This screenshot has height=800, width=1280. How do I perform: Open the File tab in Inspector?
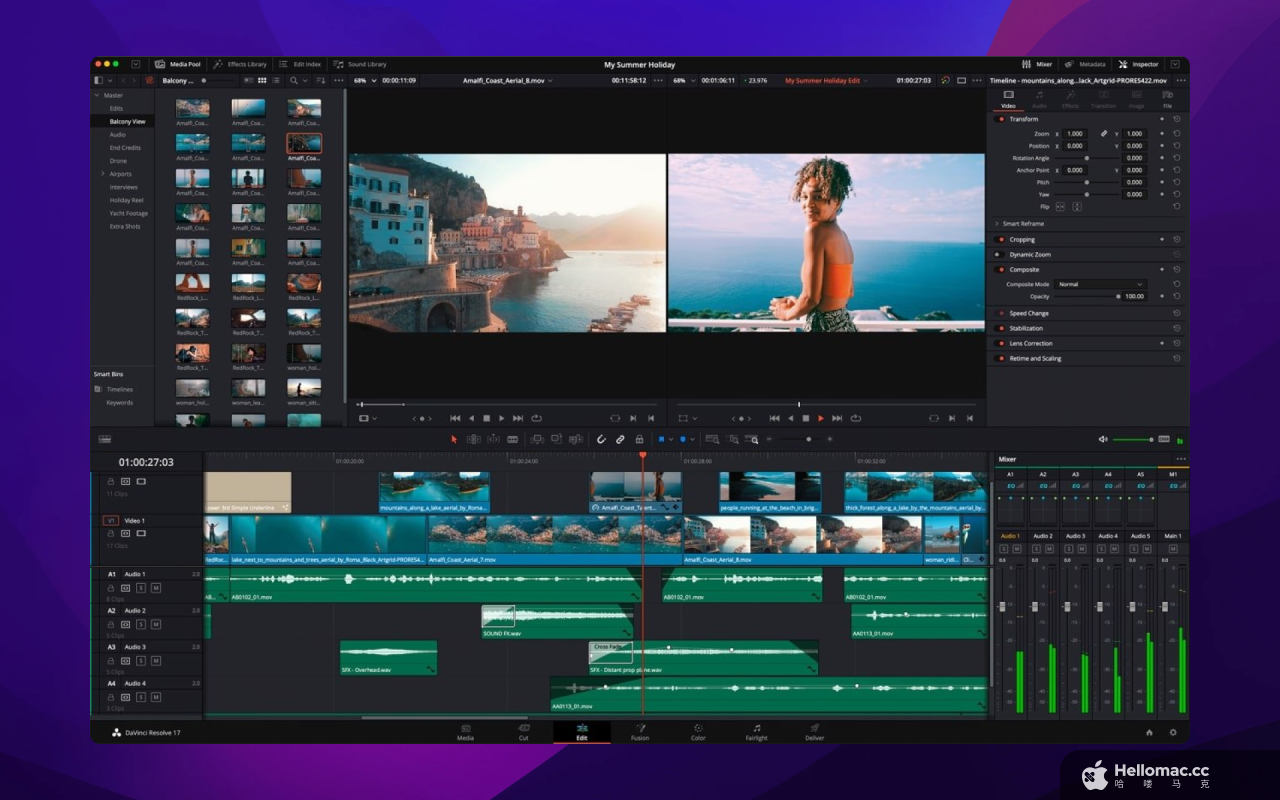1167,99
